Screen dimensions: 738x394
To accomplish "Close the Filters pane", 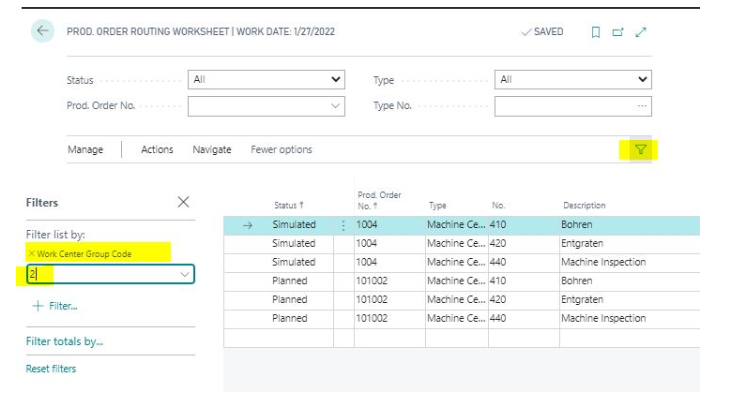I will coord(183,202).
